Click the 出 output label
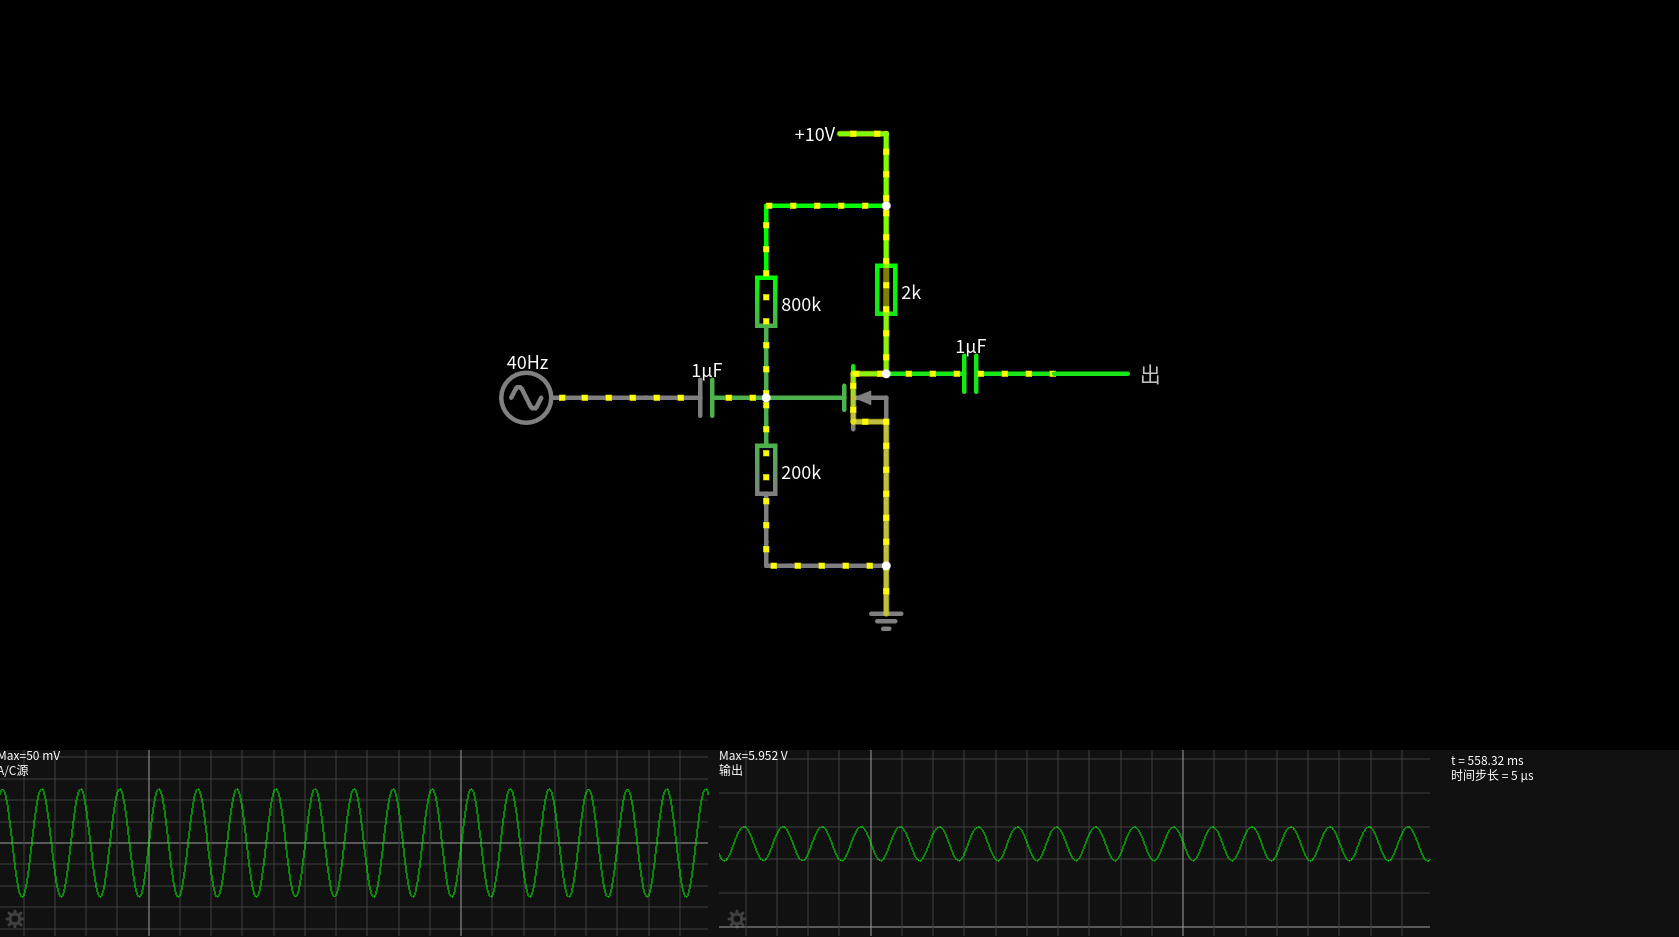The height and width of the screenshot is (937, 1679). tap(1150, 374)
